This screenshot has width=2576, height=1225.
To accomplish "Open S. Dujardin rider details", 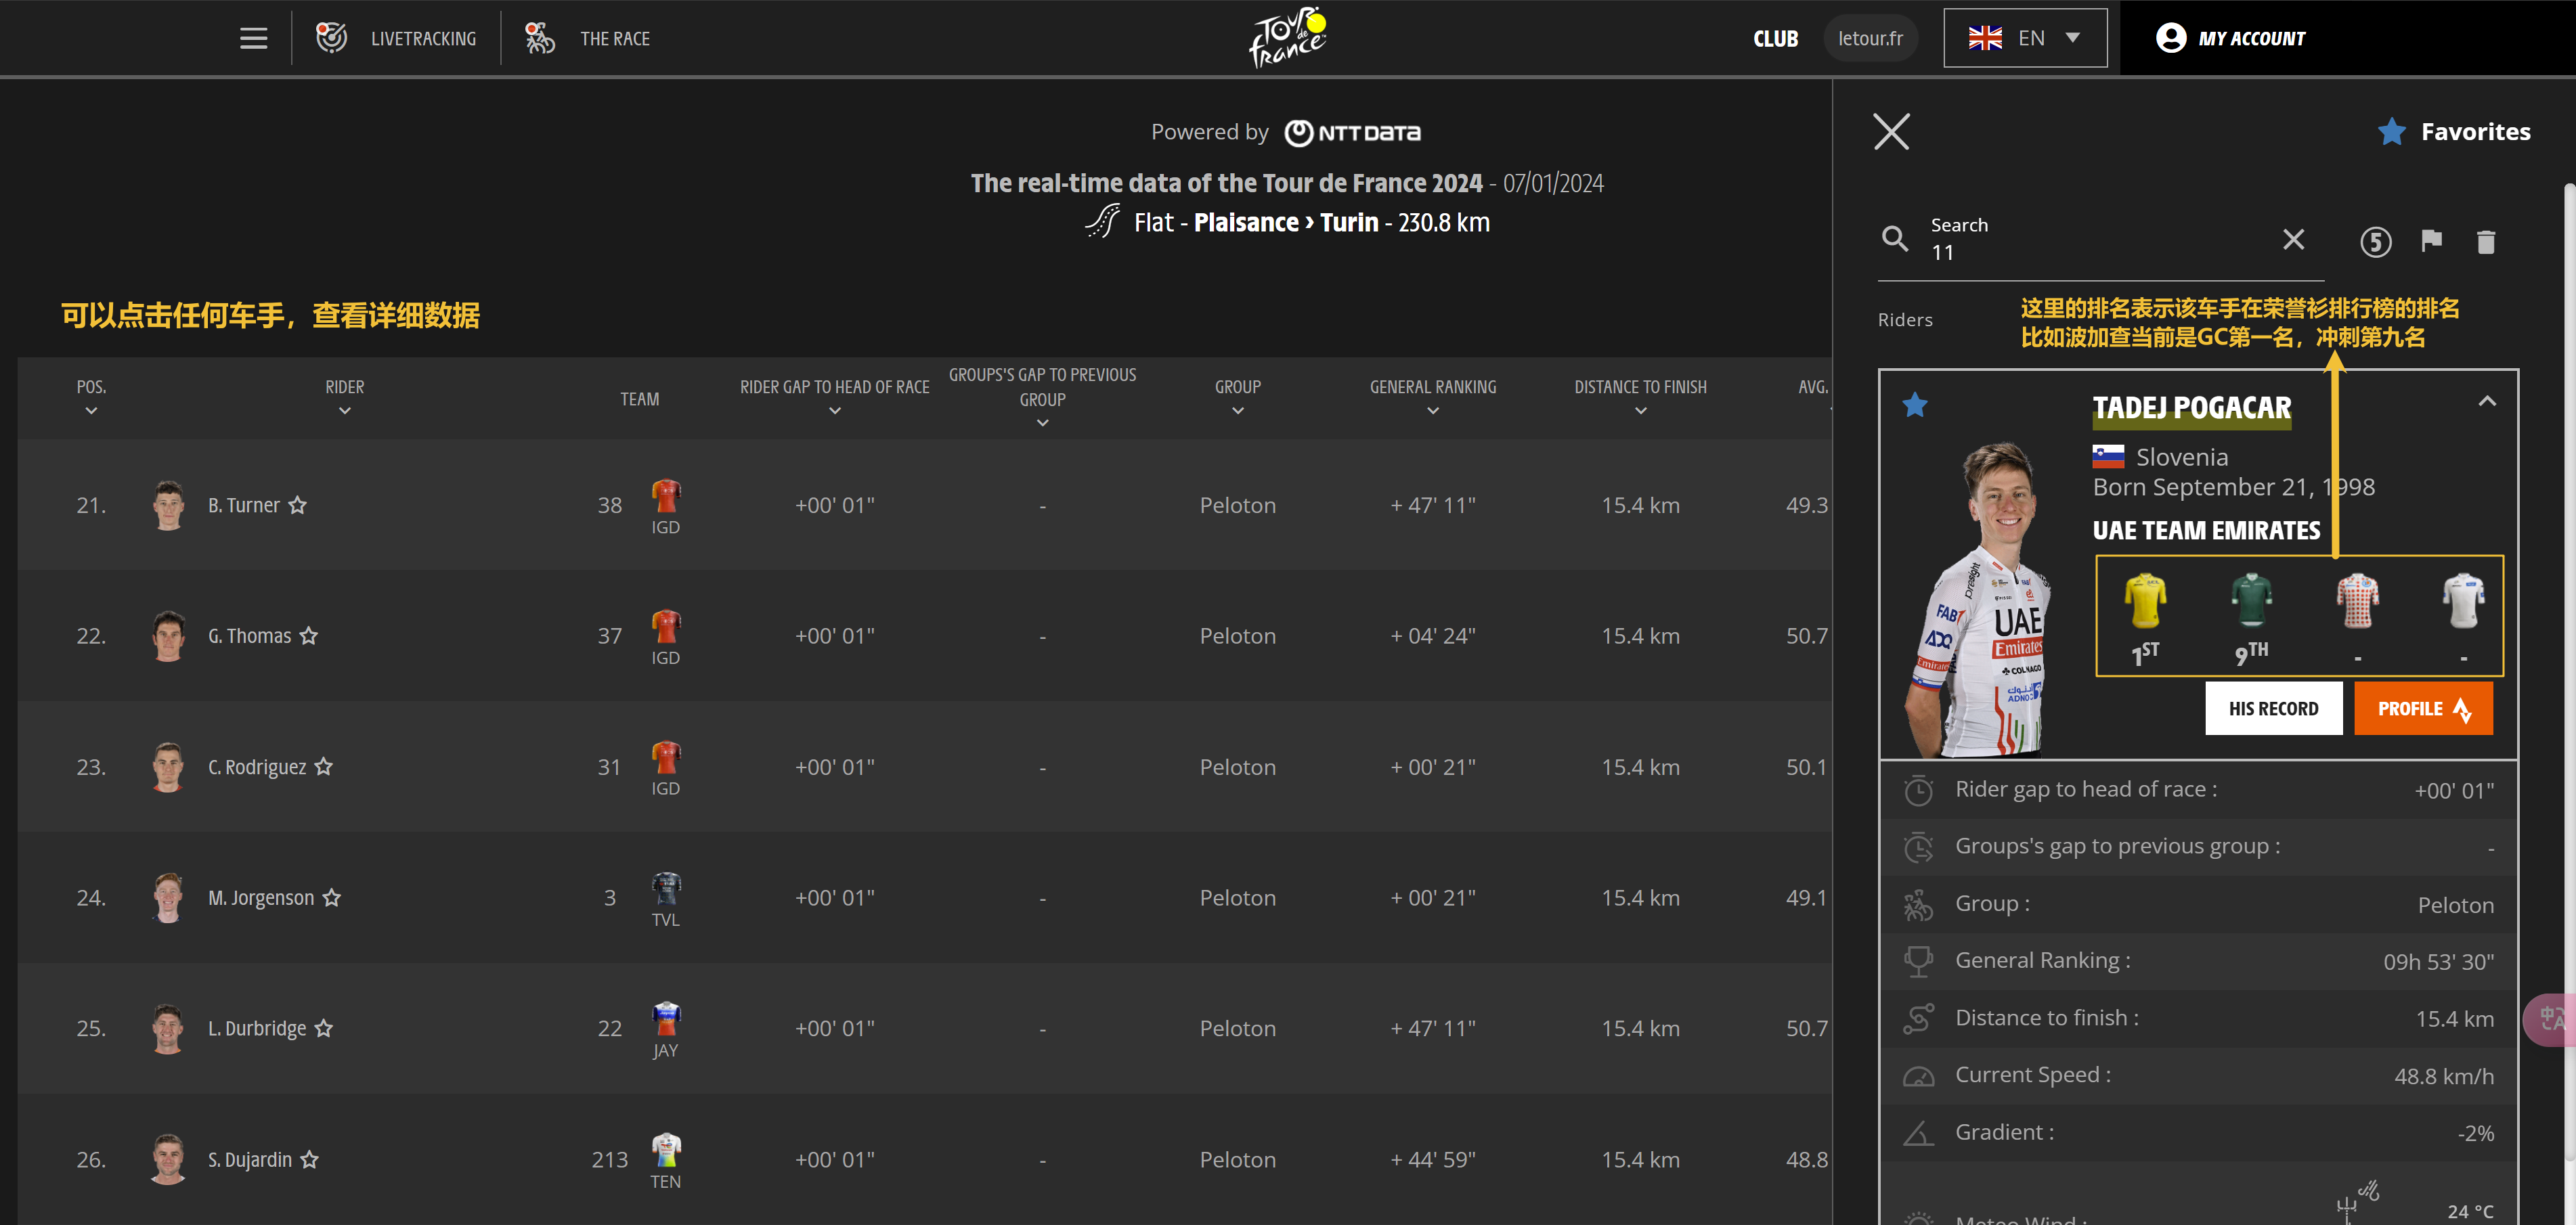I will point(249,1159).
